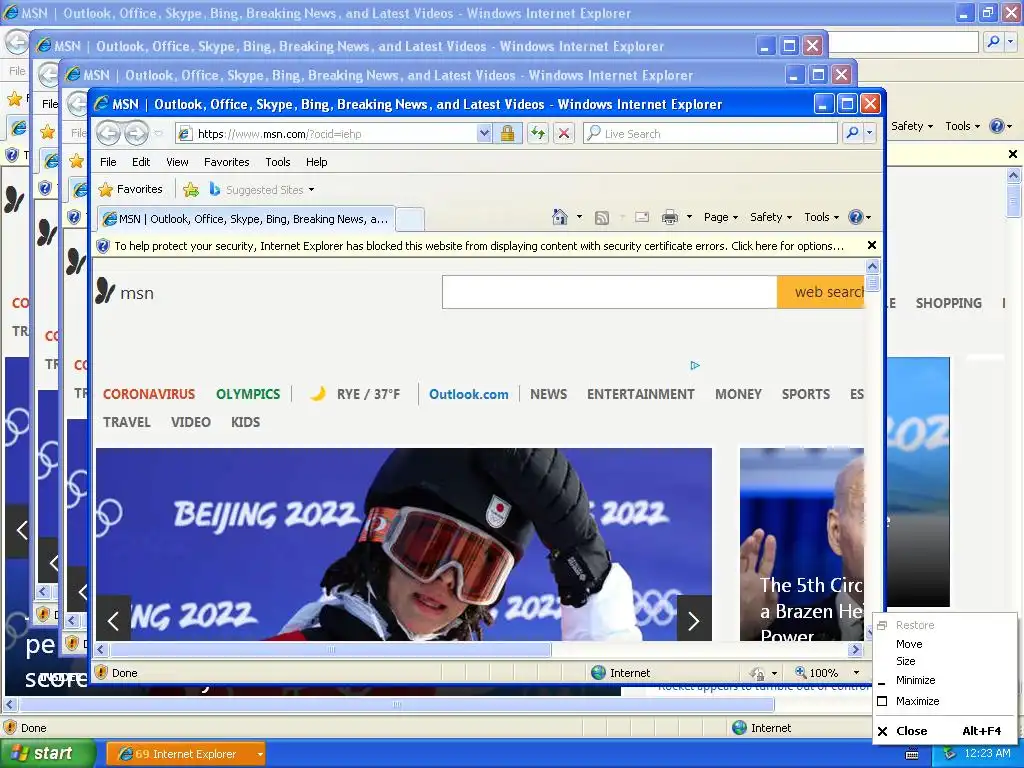Click the weather moon icon

click(x=317, y=394)
